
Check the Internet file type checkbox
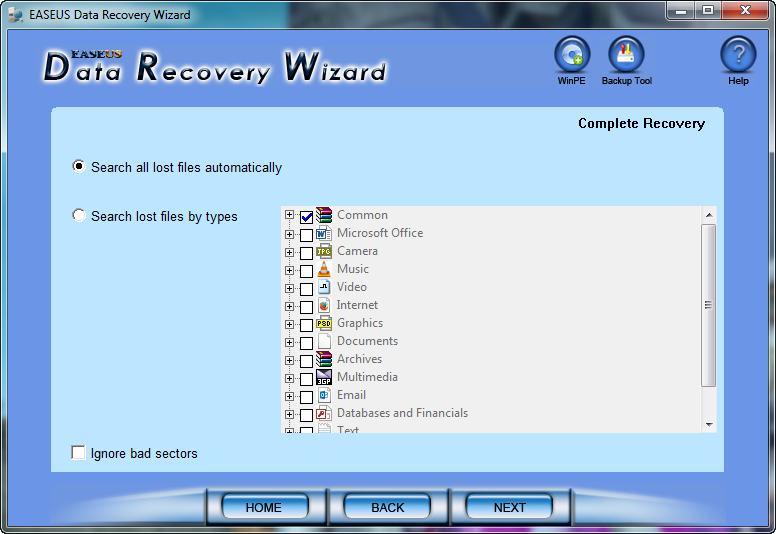[306, 307]
